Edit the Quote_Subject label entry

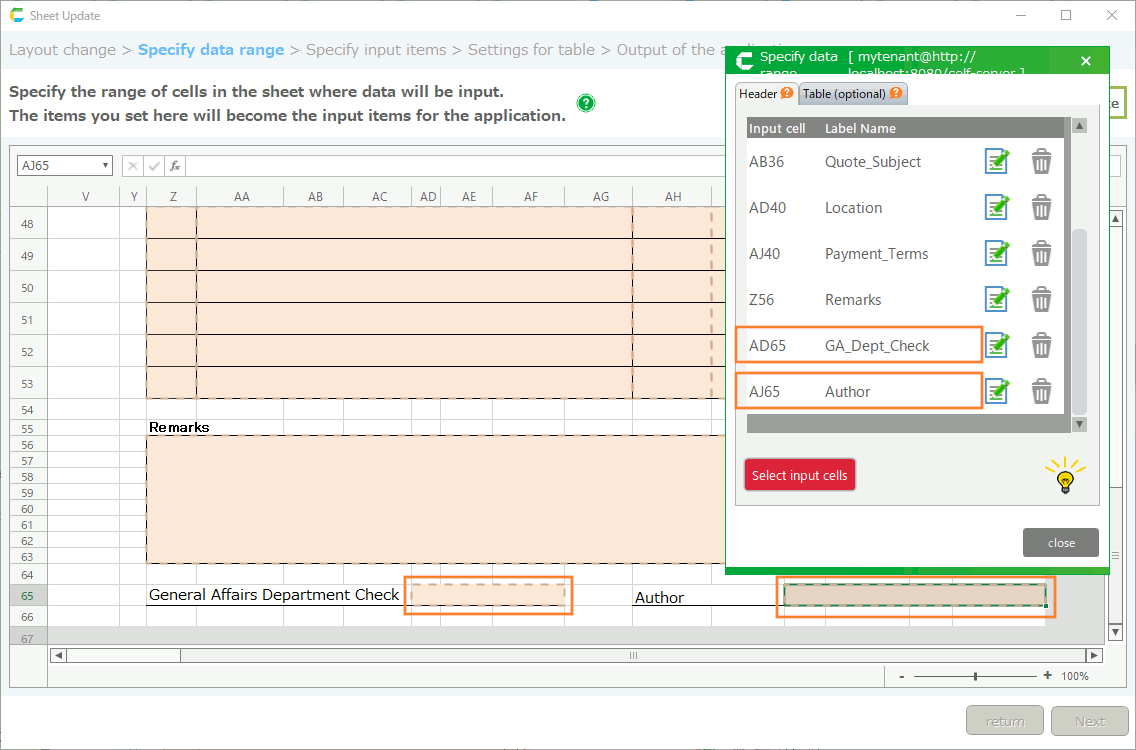[996, 161]
